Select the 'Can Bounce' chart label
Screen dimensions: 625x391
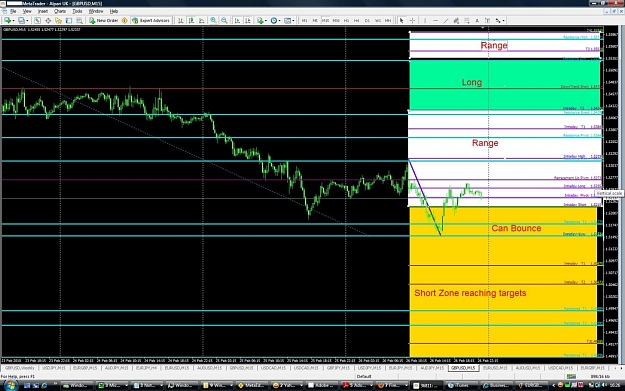click(x=516, y=228)
